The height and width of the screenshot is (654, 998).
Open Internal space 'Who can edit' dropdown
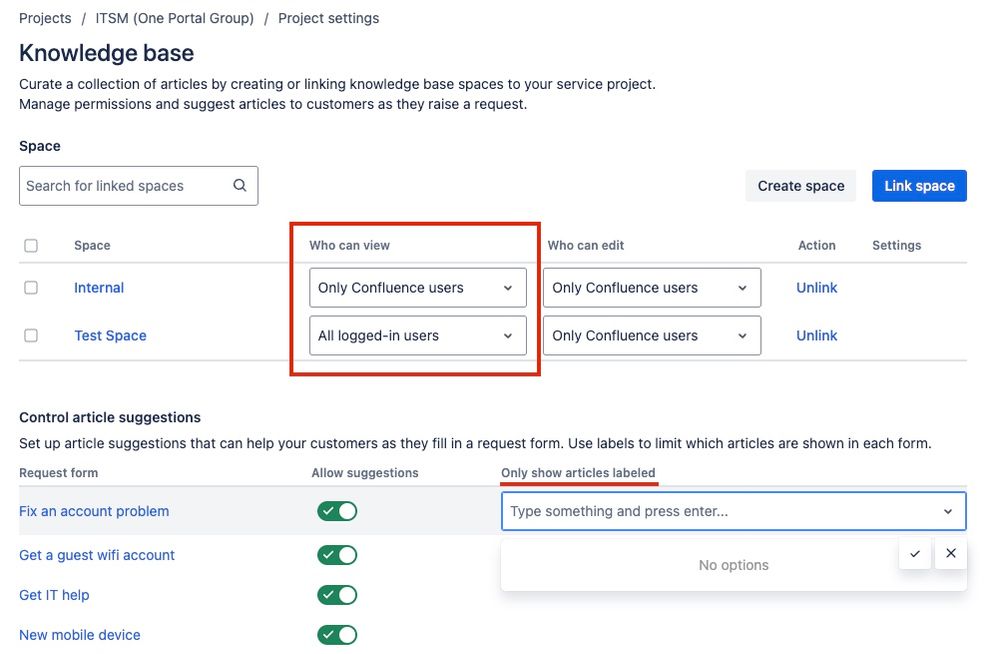coord(651,288)
